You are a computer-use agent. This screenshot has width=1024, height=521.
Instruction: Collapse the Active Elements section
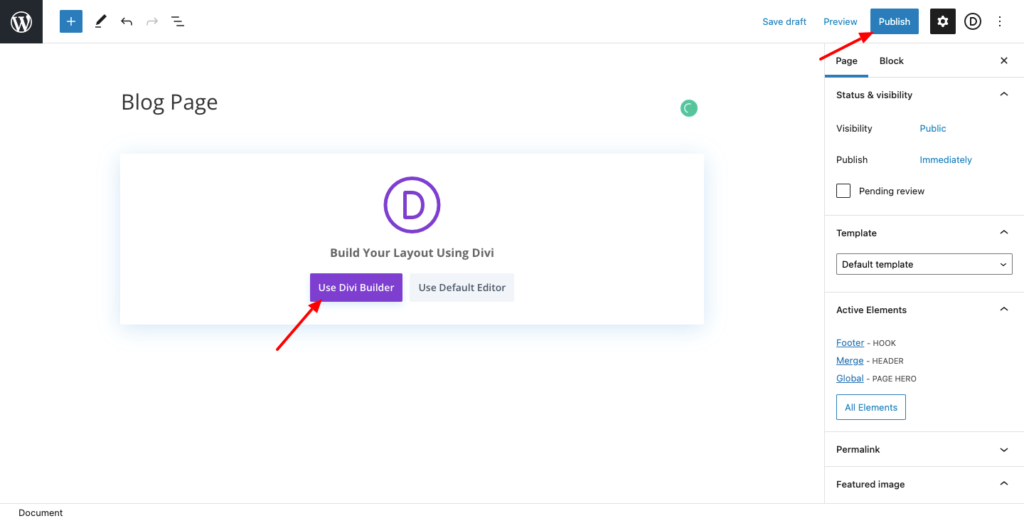point(1004,309)
